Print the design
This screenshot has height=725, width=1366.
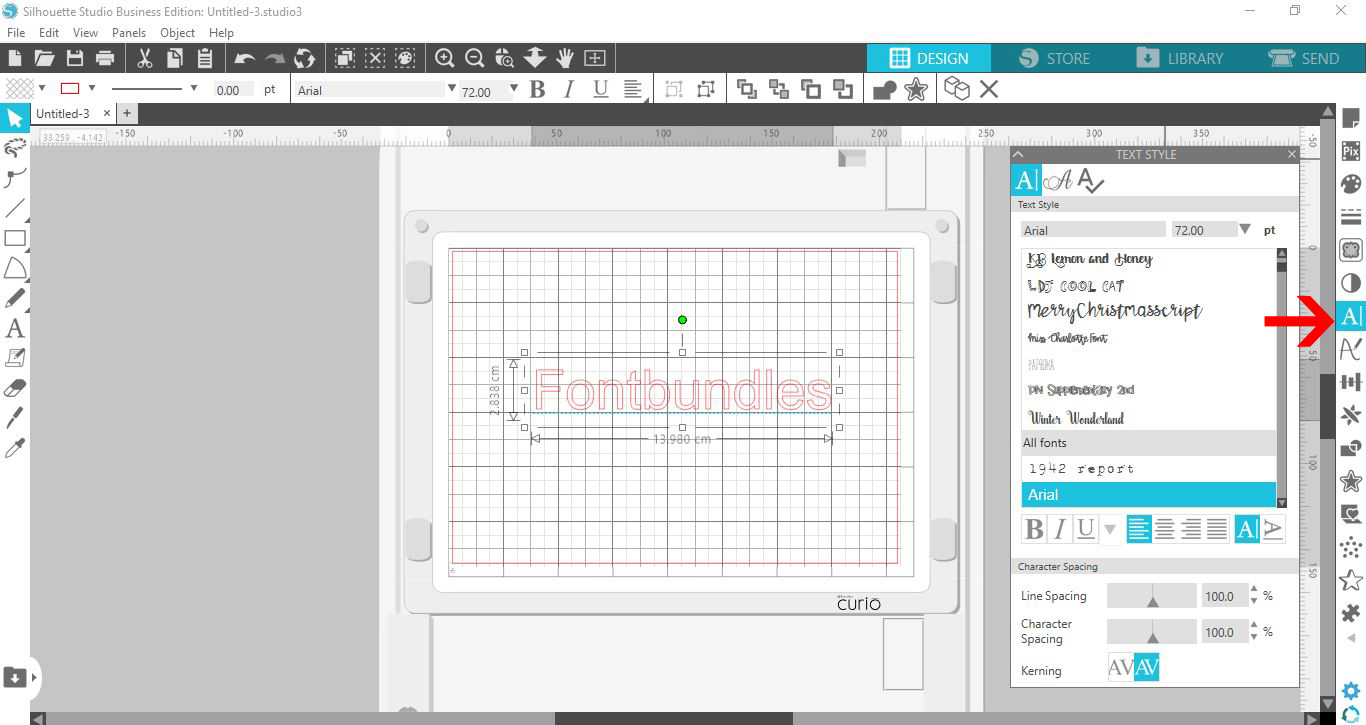point(104,58)
